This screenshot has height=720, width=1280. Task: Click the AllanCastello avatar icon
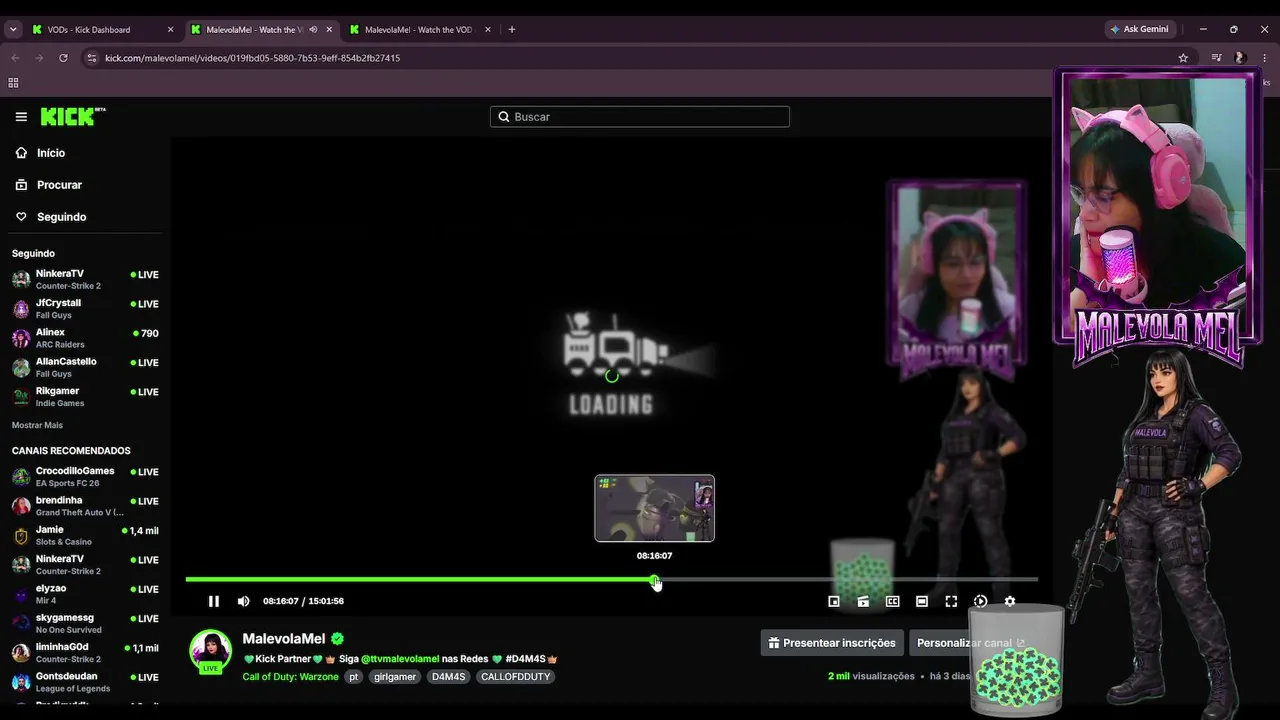click(x=21, y=367)
